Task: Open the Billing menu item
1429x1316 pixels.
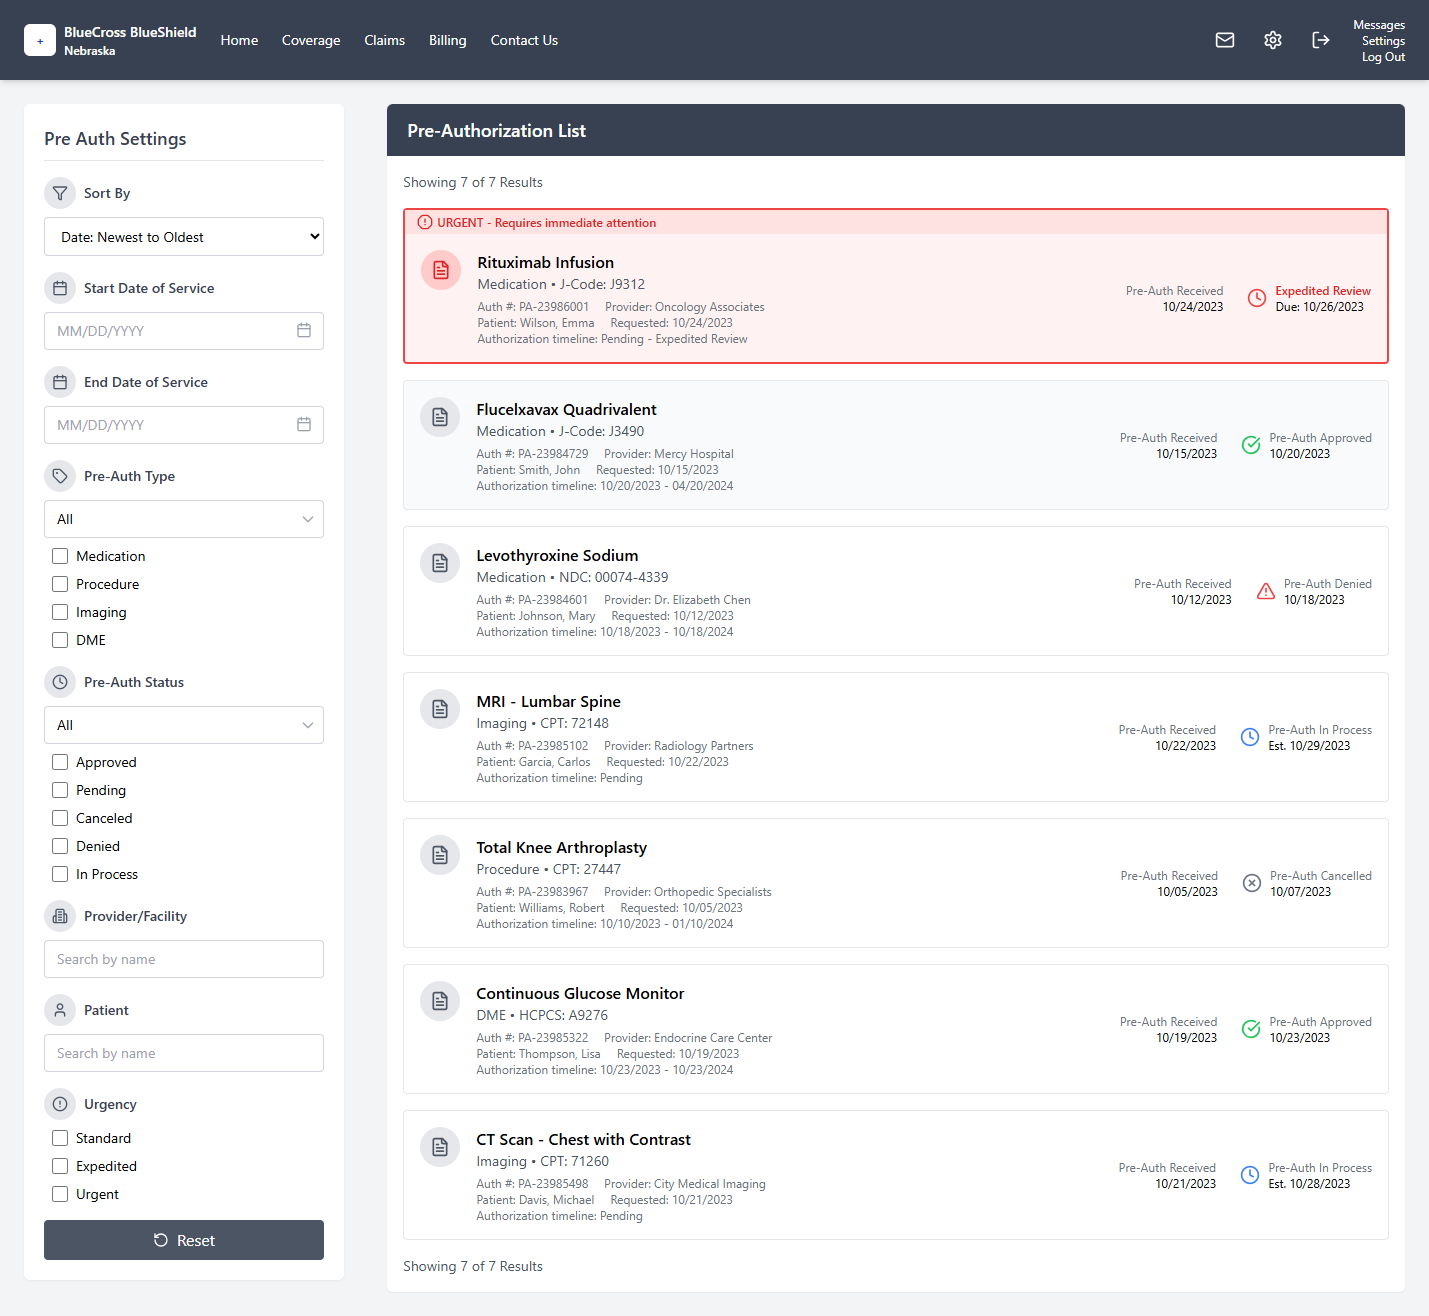Action: pos(447,40)
